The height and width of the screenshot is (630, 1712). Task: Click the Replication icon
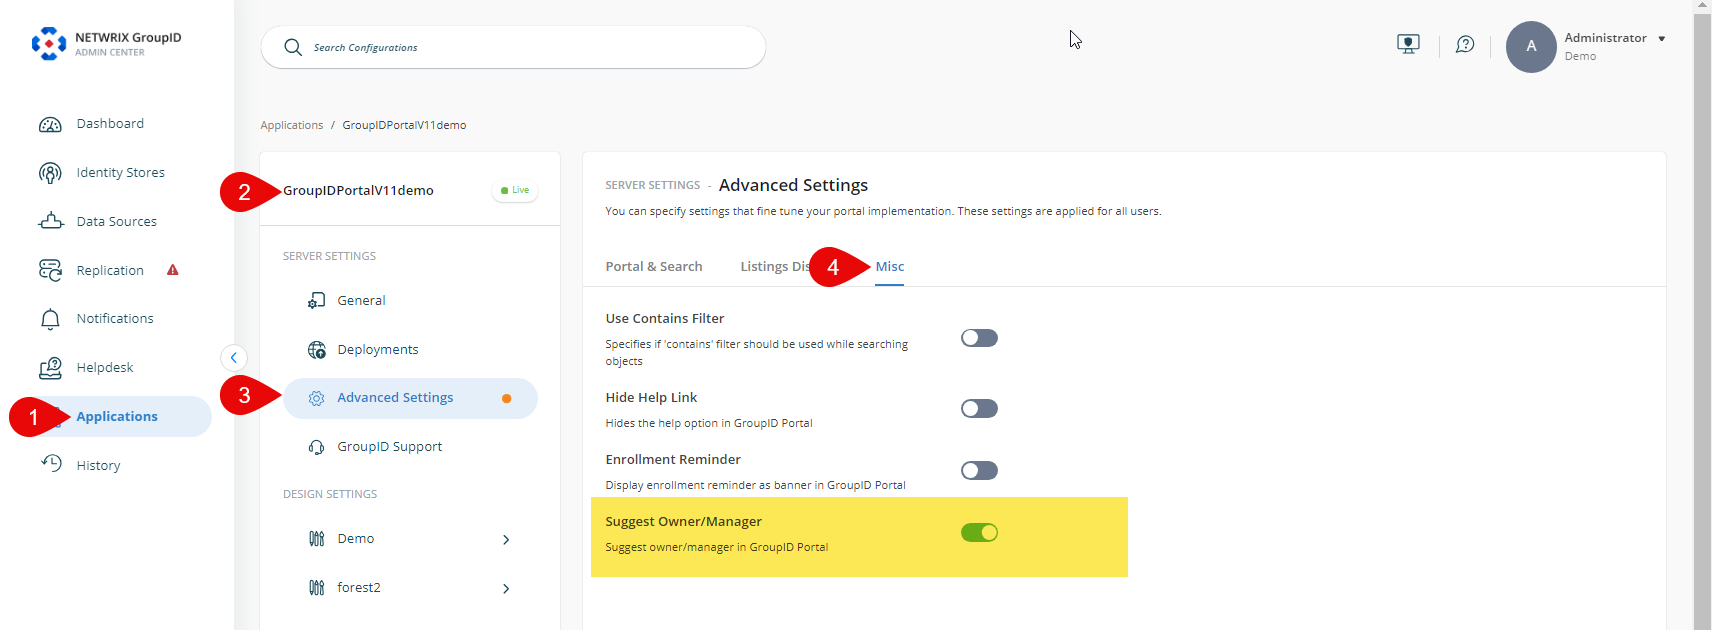[x=50, y=270]
